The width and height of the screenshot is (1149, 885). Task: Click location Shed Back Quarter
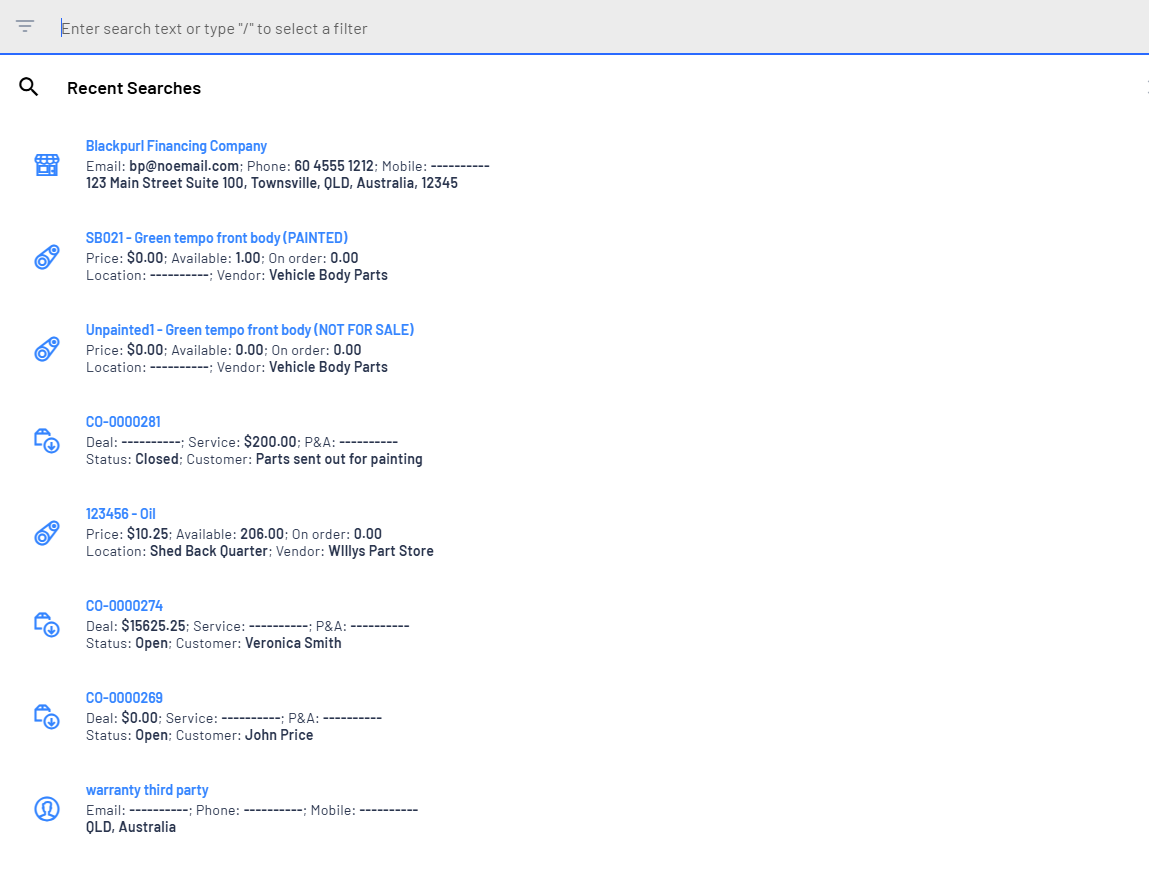tap(209, 551)
